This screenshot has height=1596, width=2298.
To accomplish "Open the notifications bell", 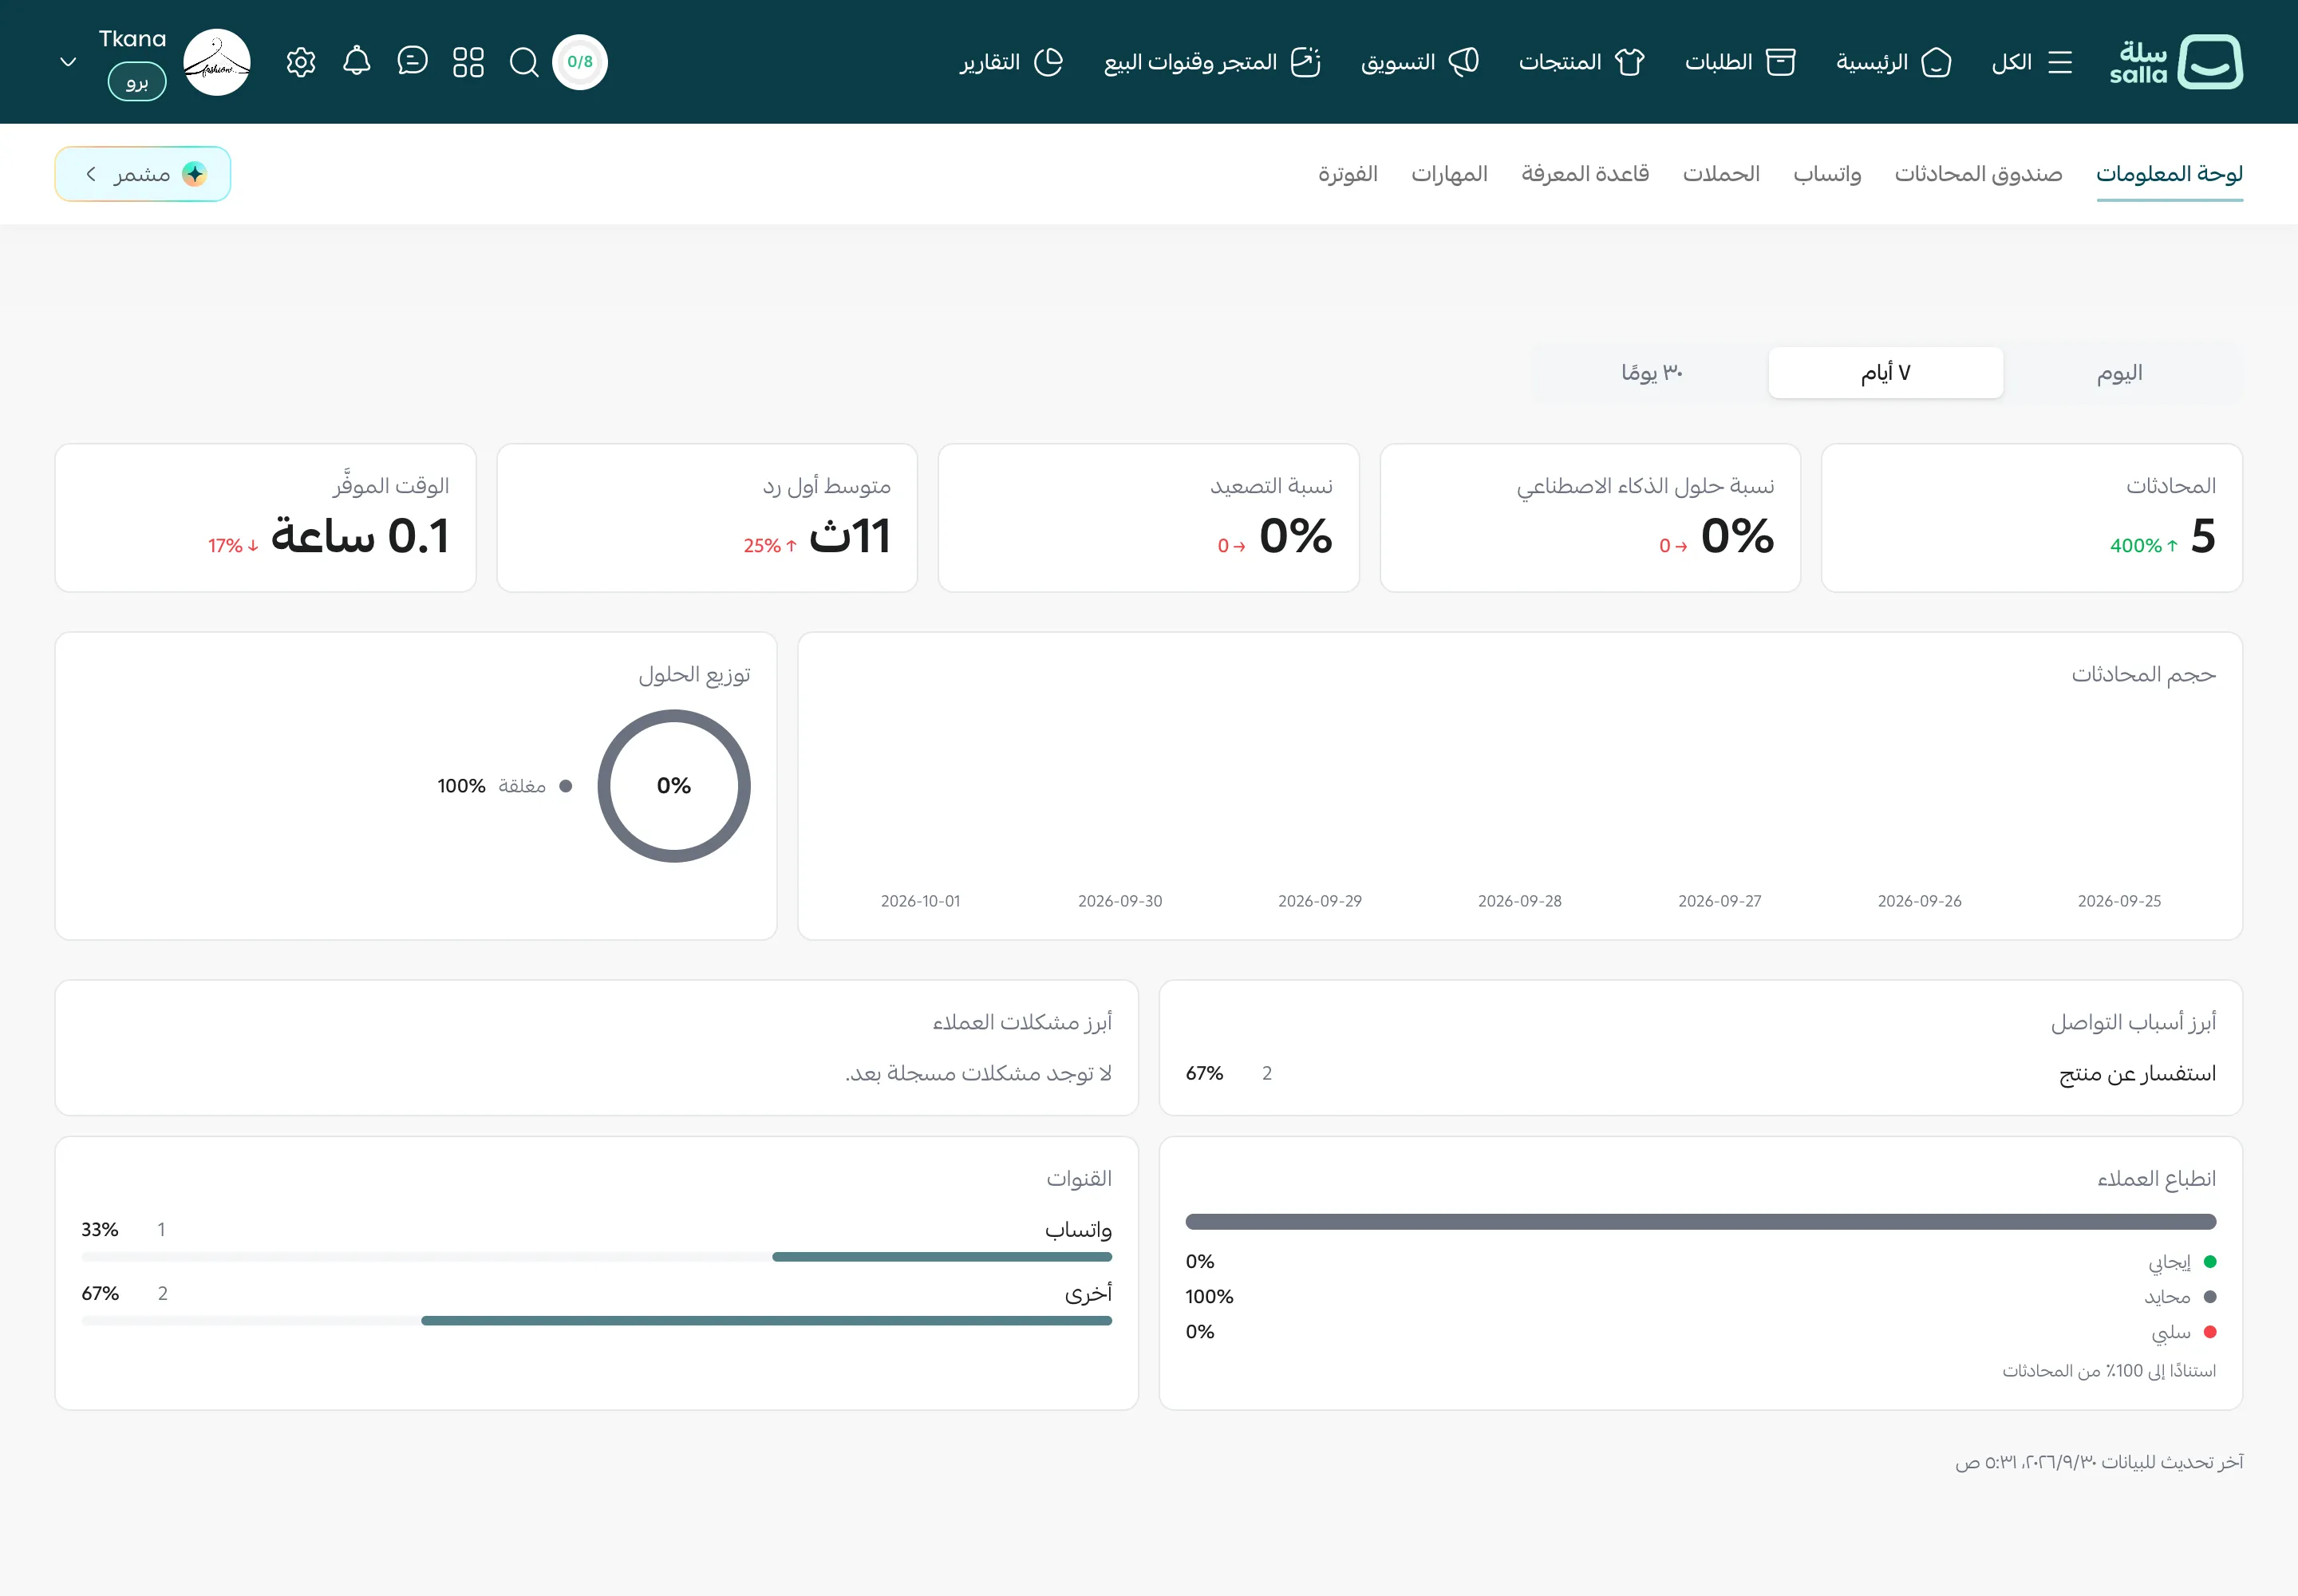I will click(x=357, y=62).
